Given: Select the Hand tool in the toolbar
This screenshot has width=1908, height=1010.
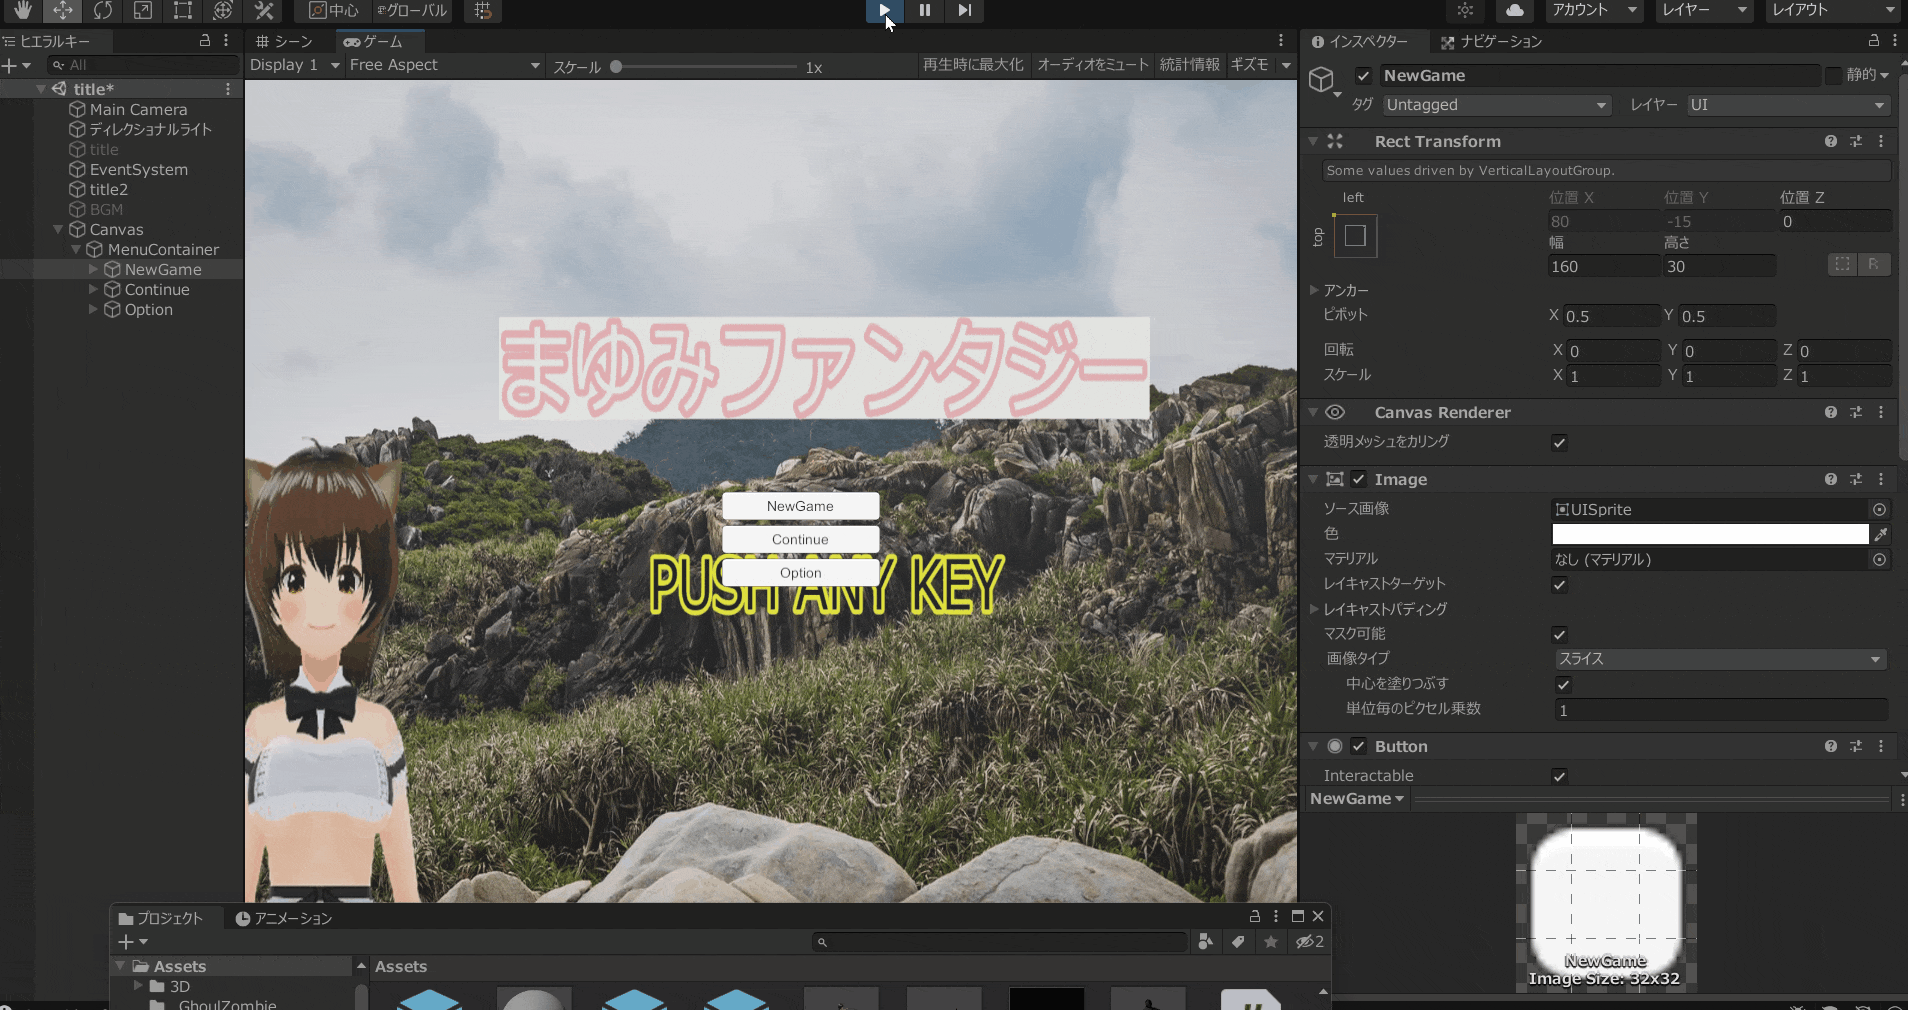Looking at the screenshot, I should [x=22, y=10].
